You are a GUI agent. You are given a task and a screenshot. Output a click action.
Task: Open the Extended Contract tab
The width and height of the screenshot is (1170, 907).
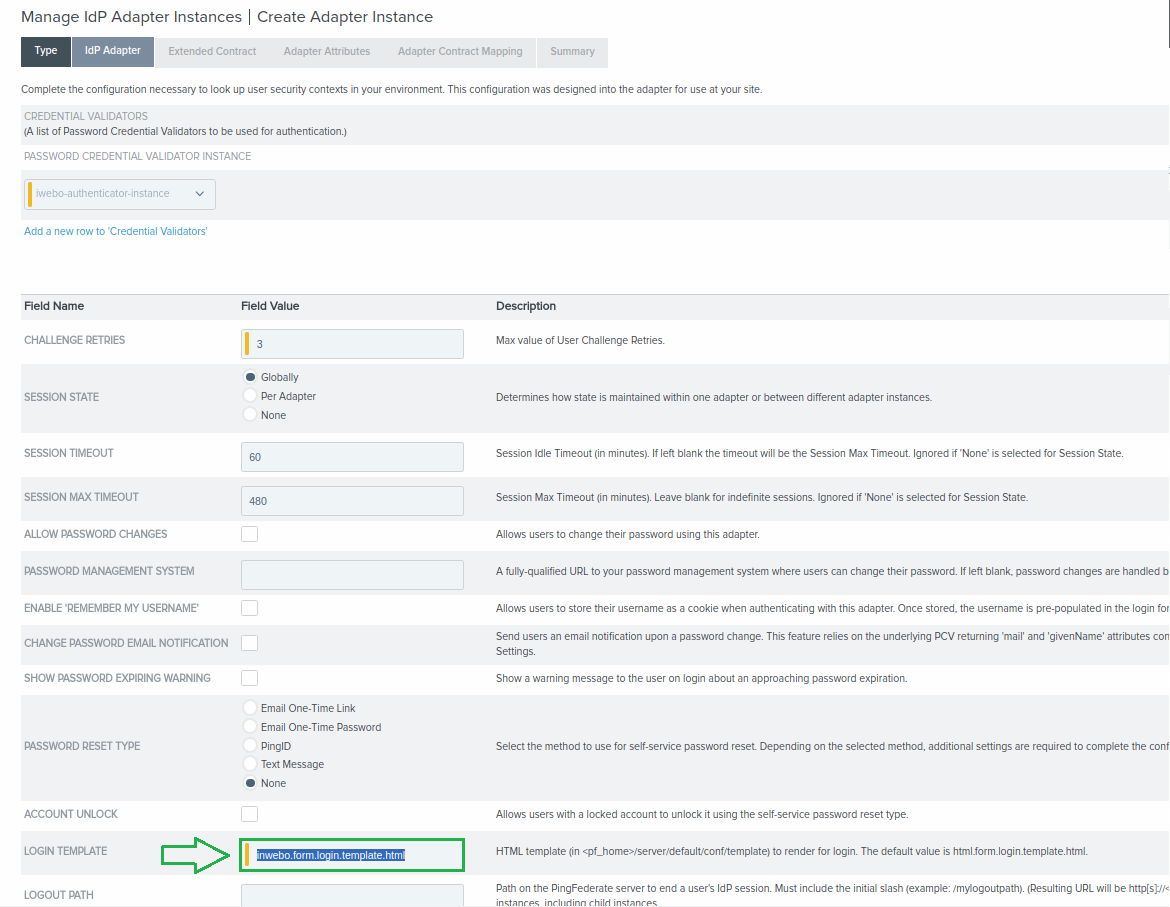[212, 52]
